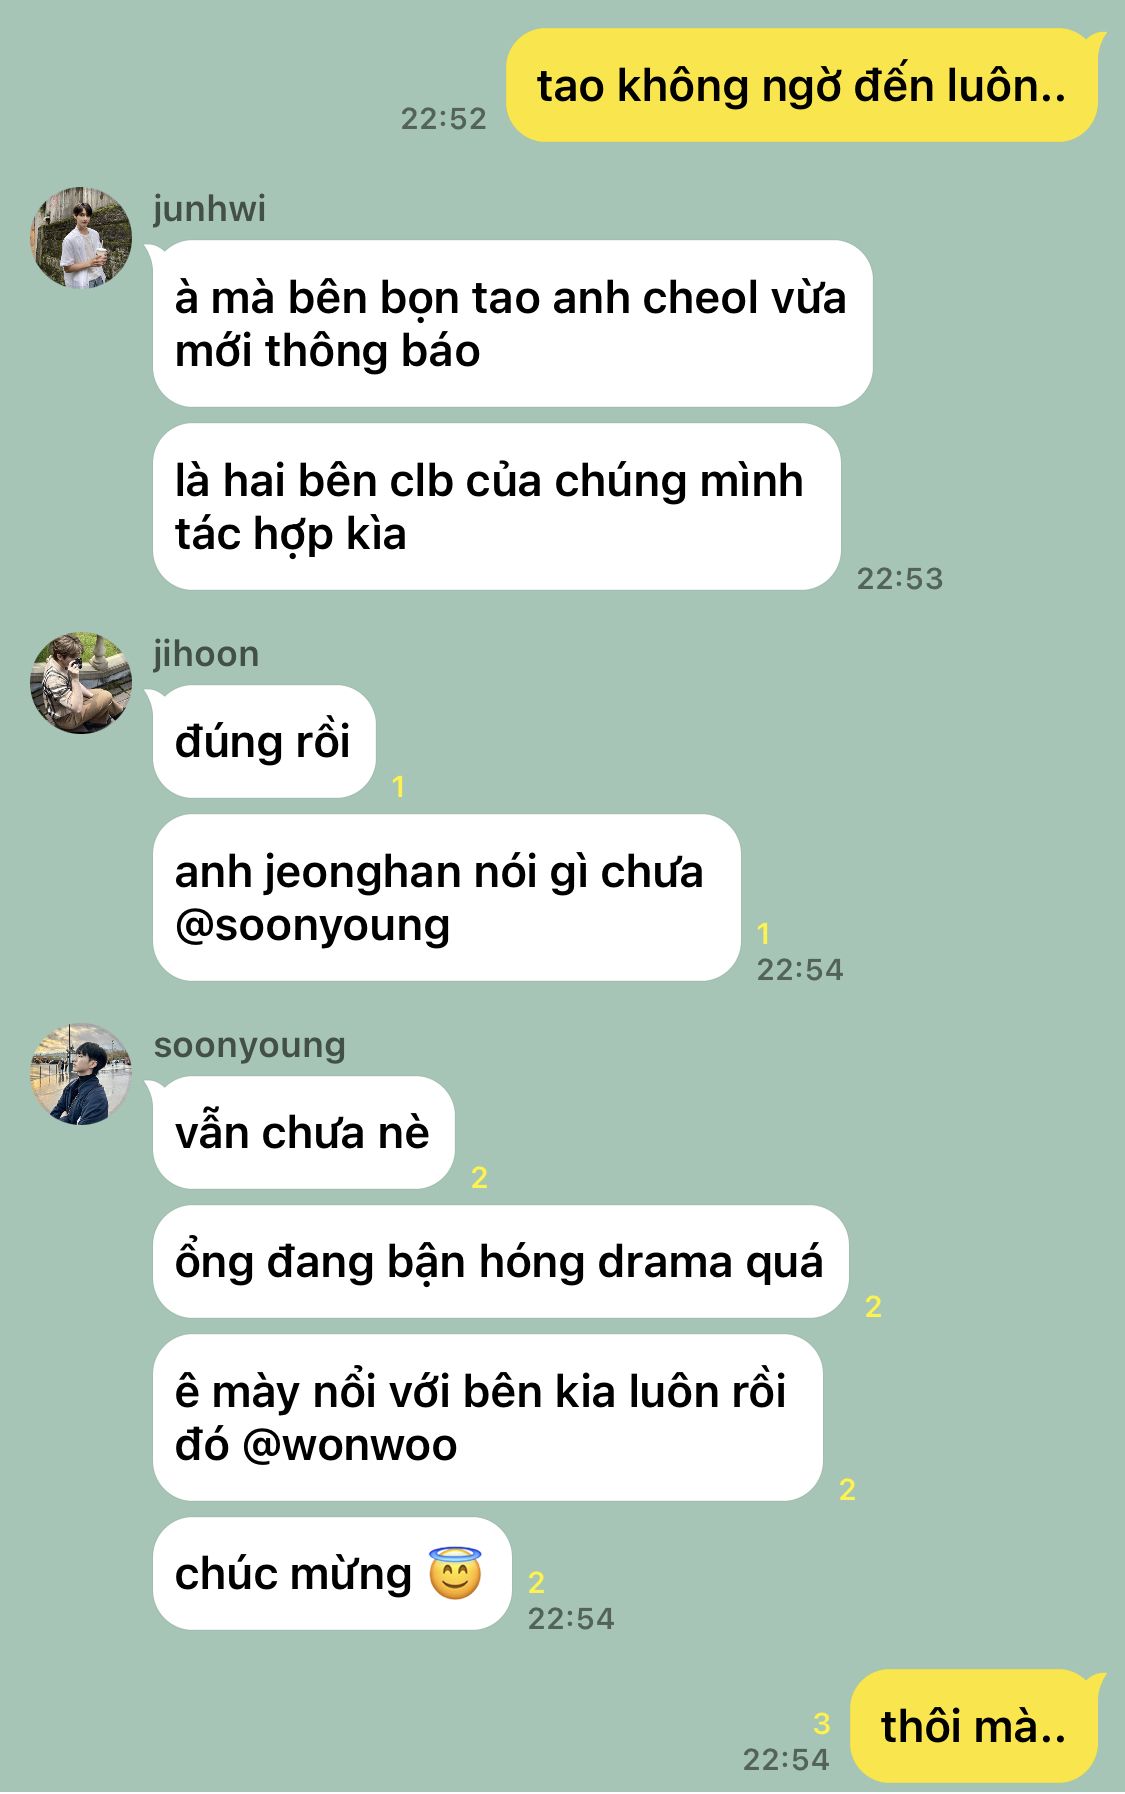Tap the halo smiley emoji in "chúc mừng"
The image size is (1125, 1794).
click(455, 1573)
